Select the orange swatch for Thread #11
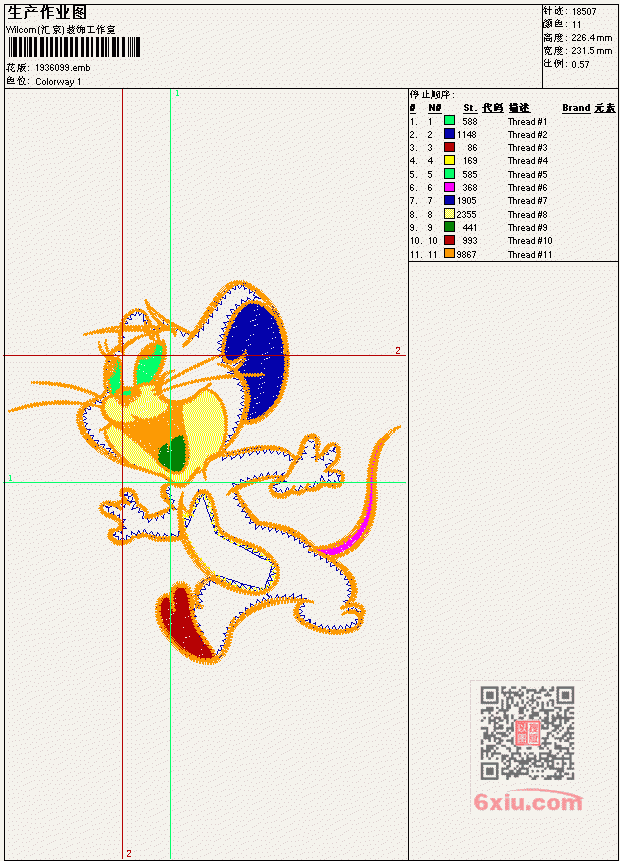The height and width of the screenshot is (861, 620). pos(449,254)
